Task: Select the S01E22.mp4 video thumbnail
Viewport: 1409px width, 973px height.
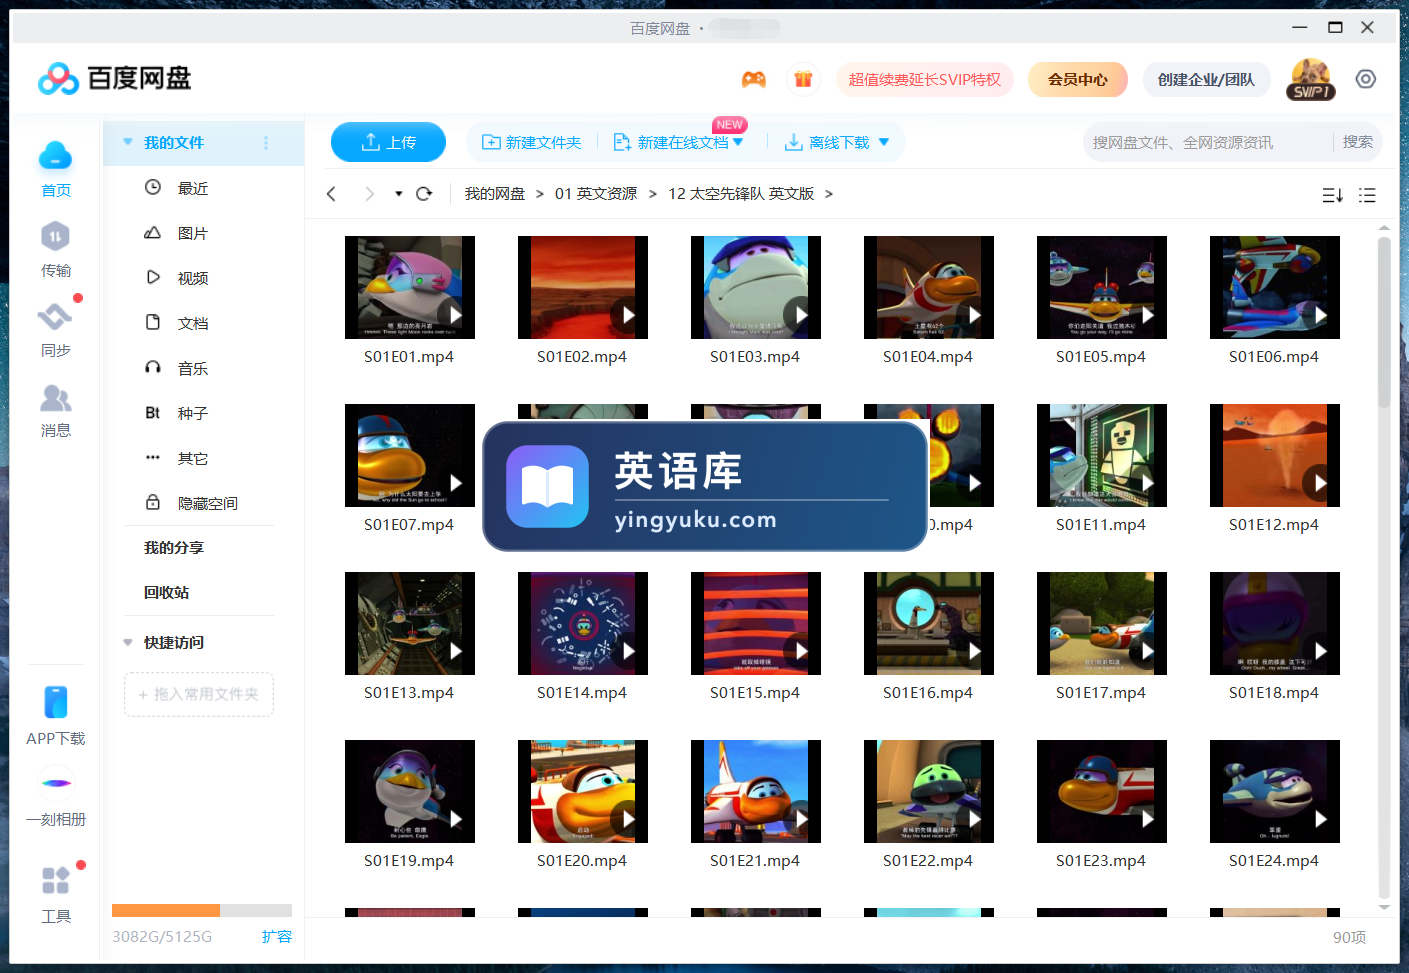Action: pyautogui.click(x=929, y=791)
